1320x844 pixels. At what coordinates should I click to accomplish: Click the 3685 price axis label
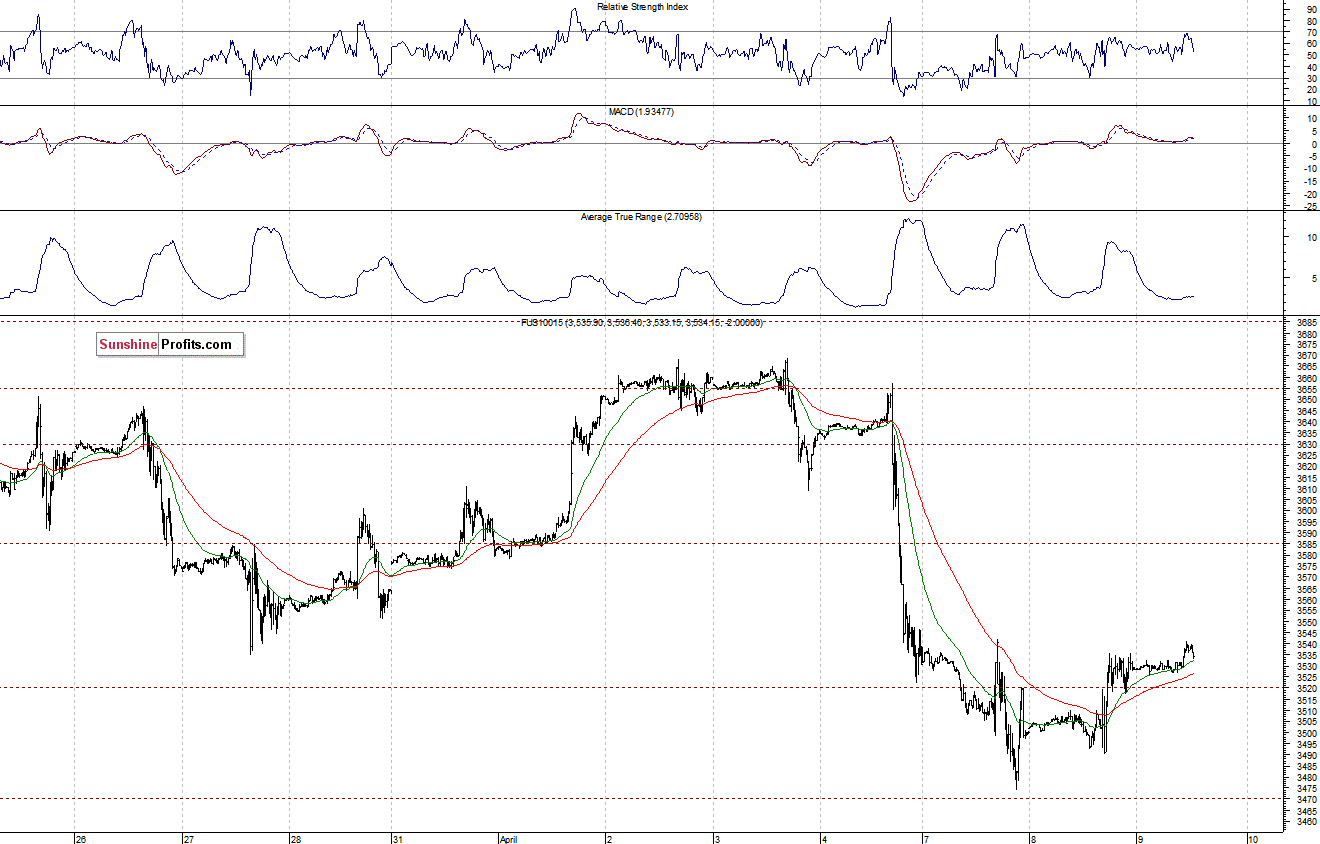coord(1305,322)
